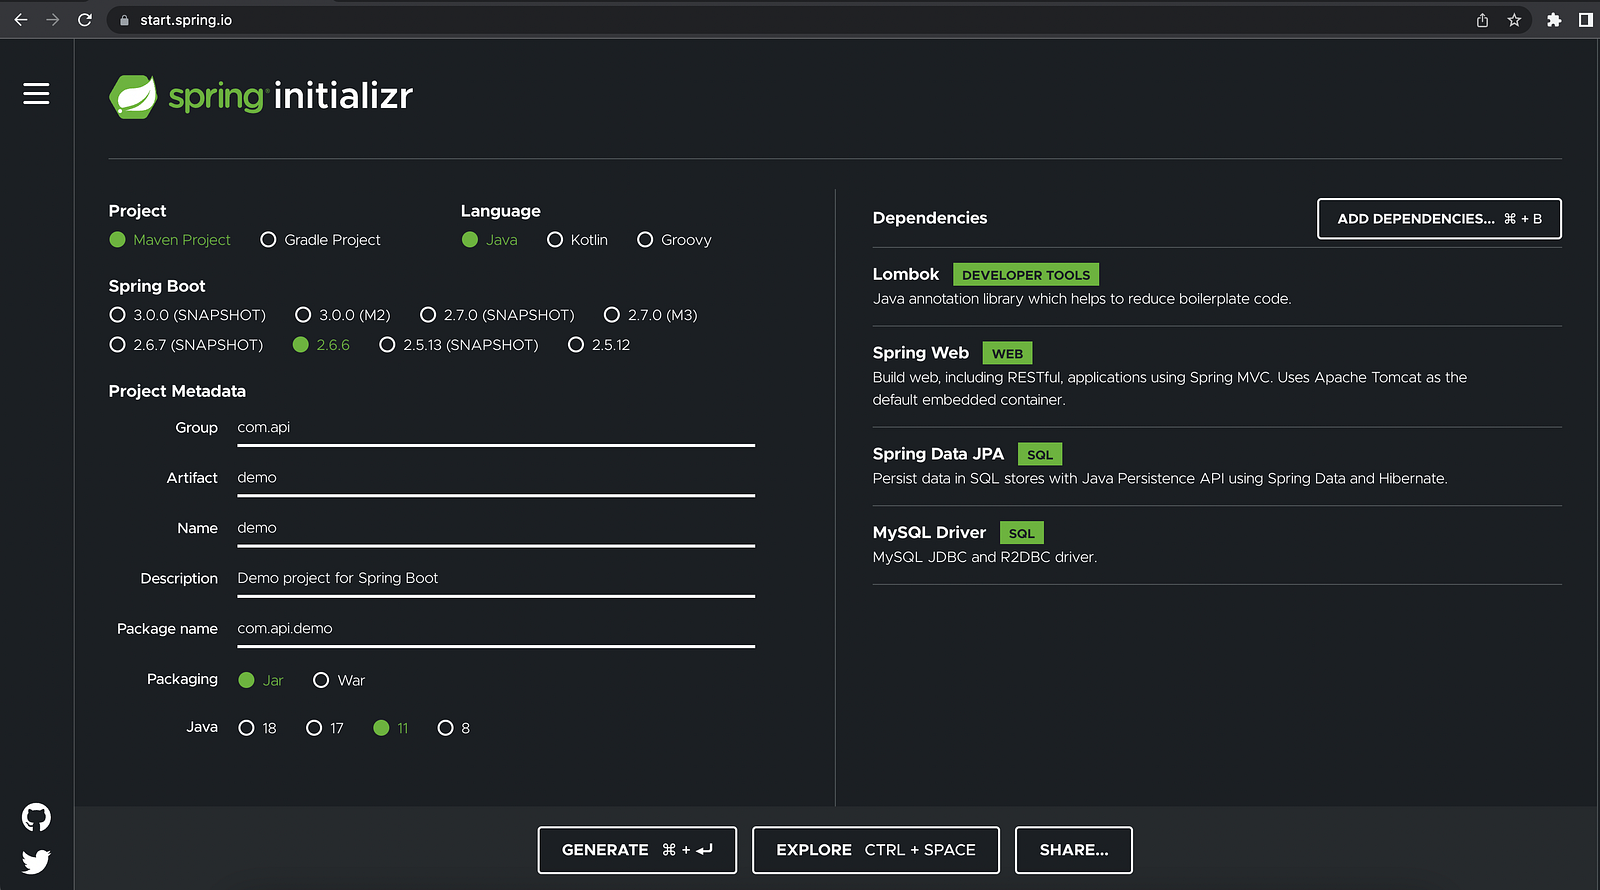Generate the project
This screenshot has height=890, width=1600.
point(637,850)
